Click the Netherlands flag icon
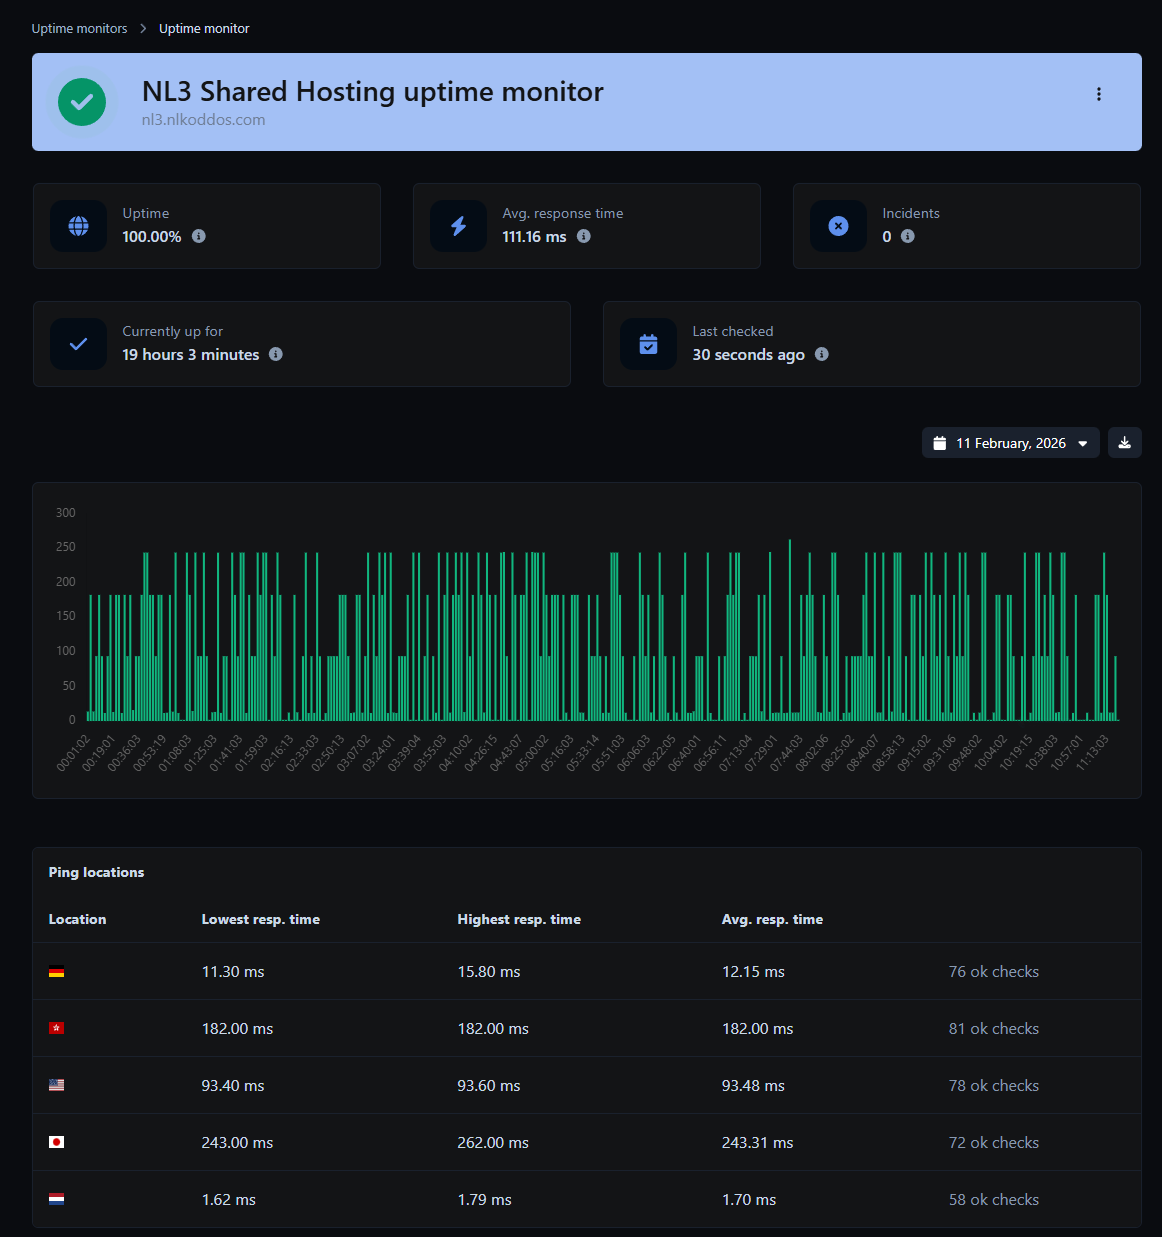This screenshot has width=1162, height=1237. (57, 1199)
